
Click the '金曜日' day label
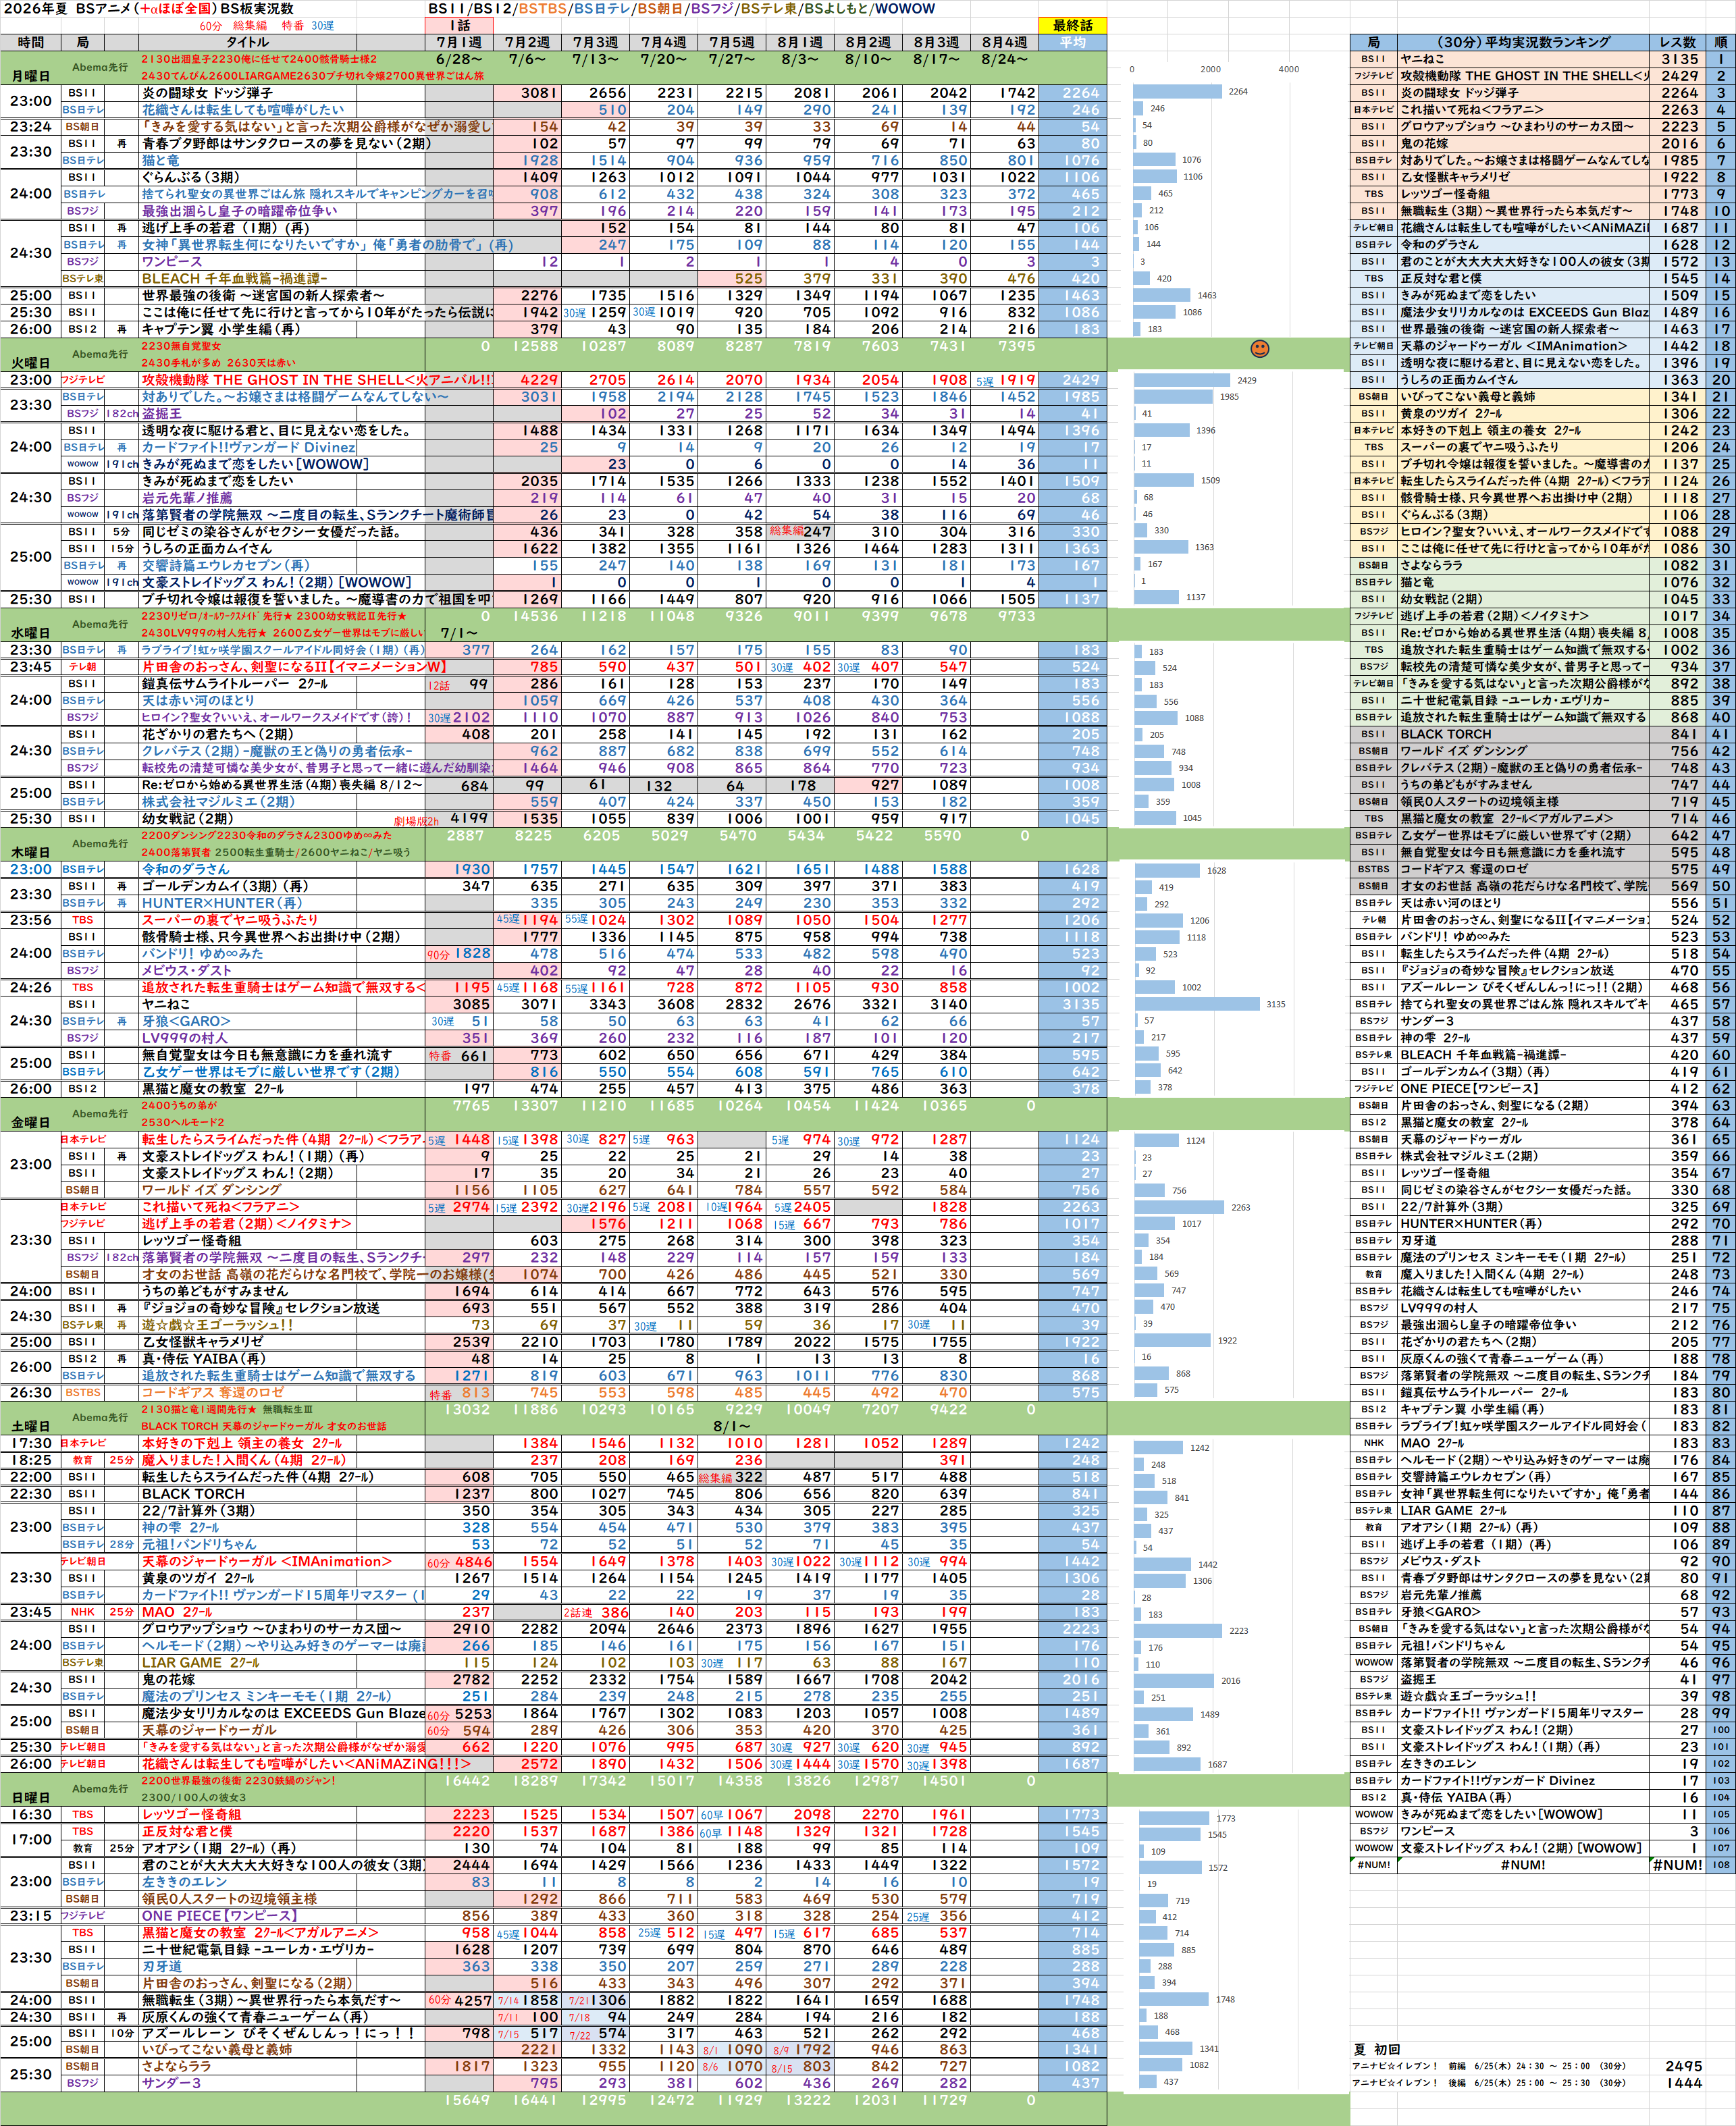[x=30, y=1122]
